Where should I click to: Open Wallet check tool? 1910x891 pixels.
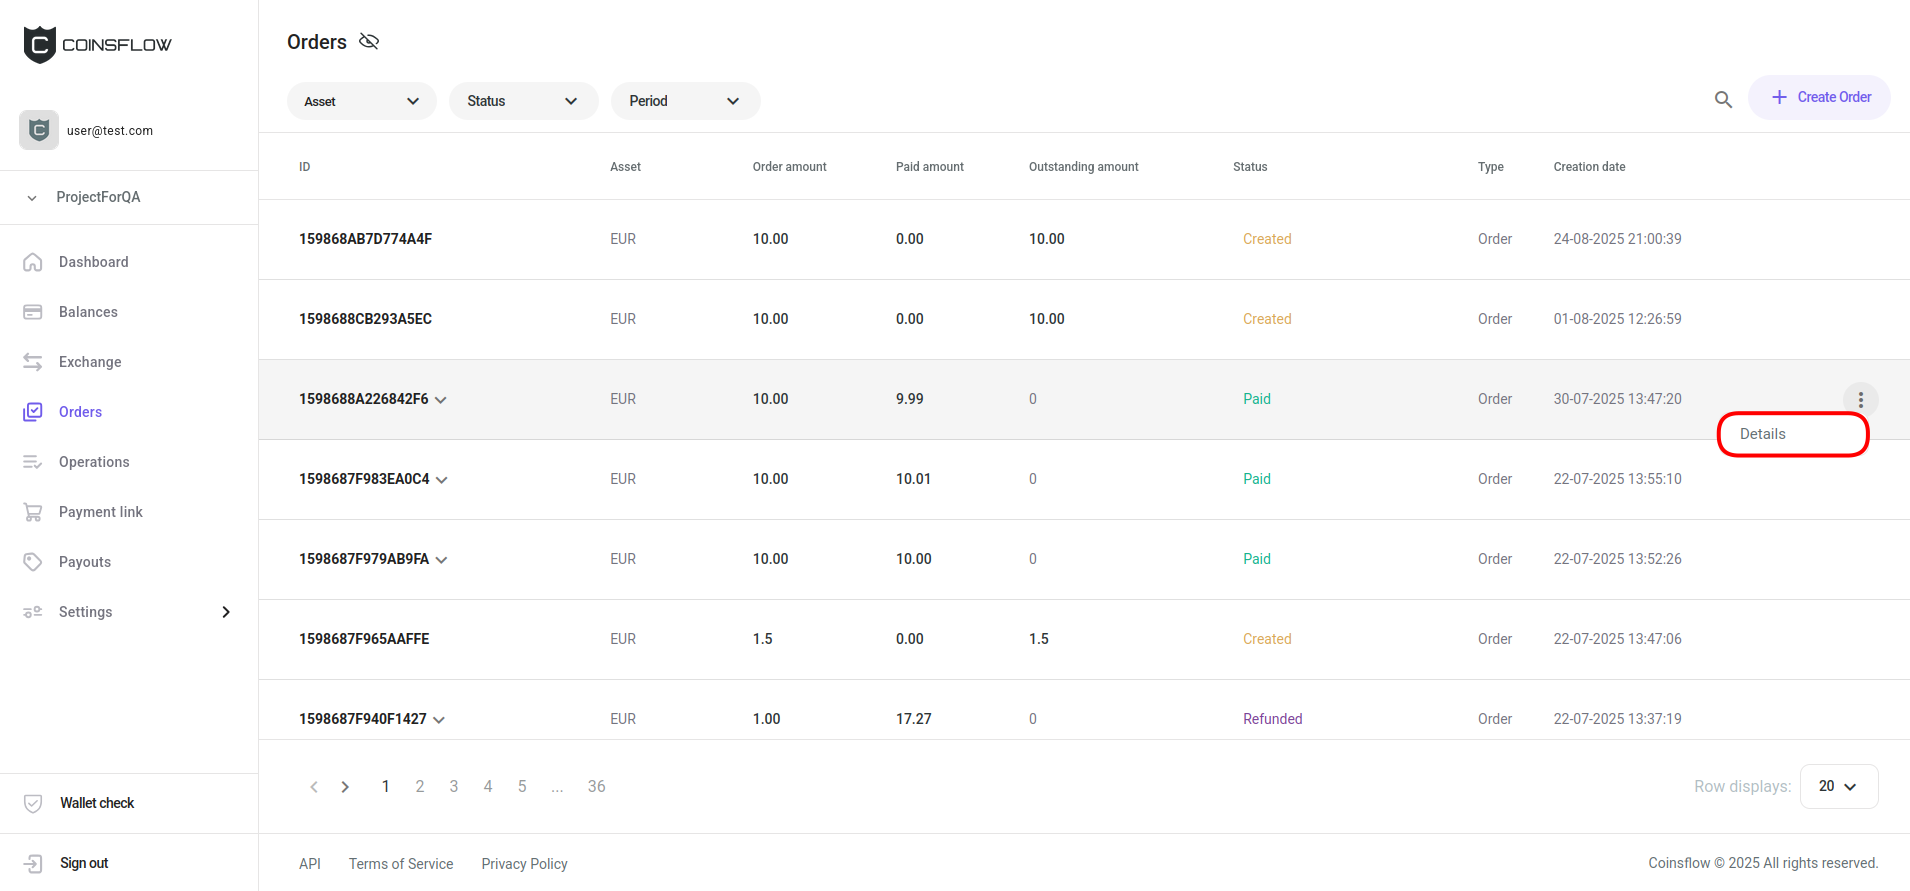tap(96, 803)
